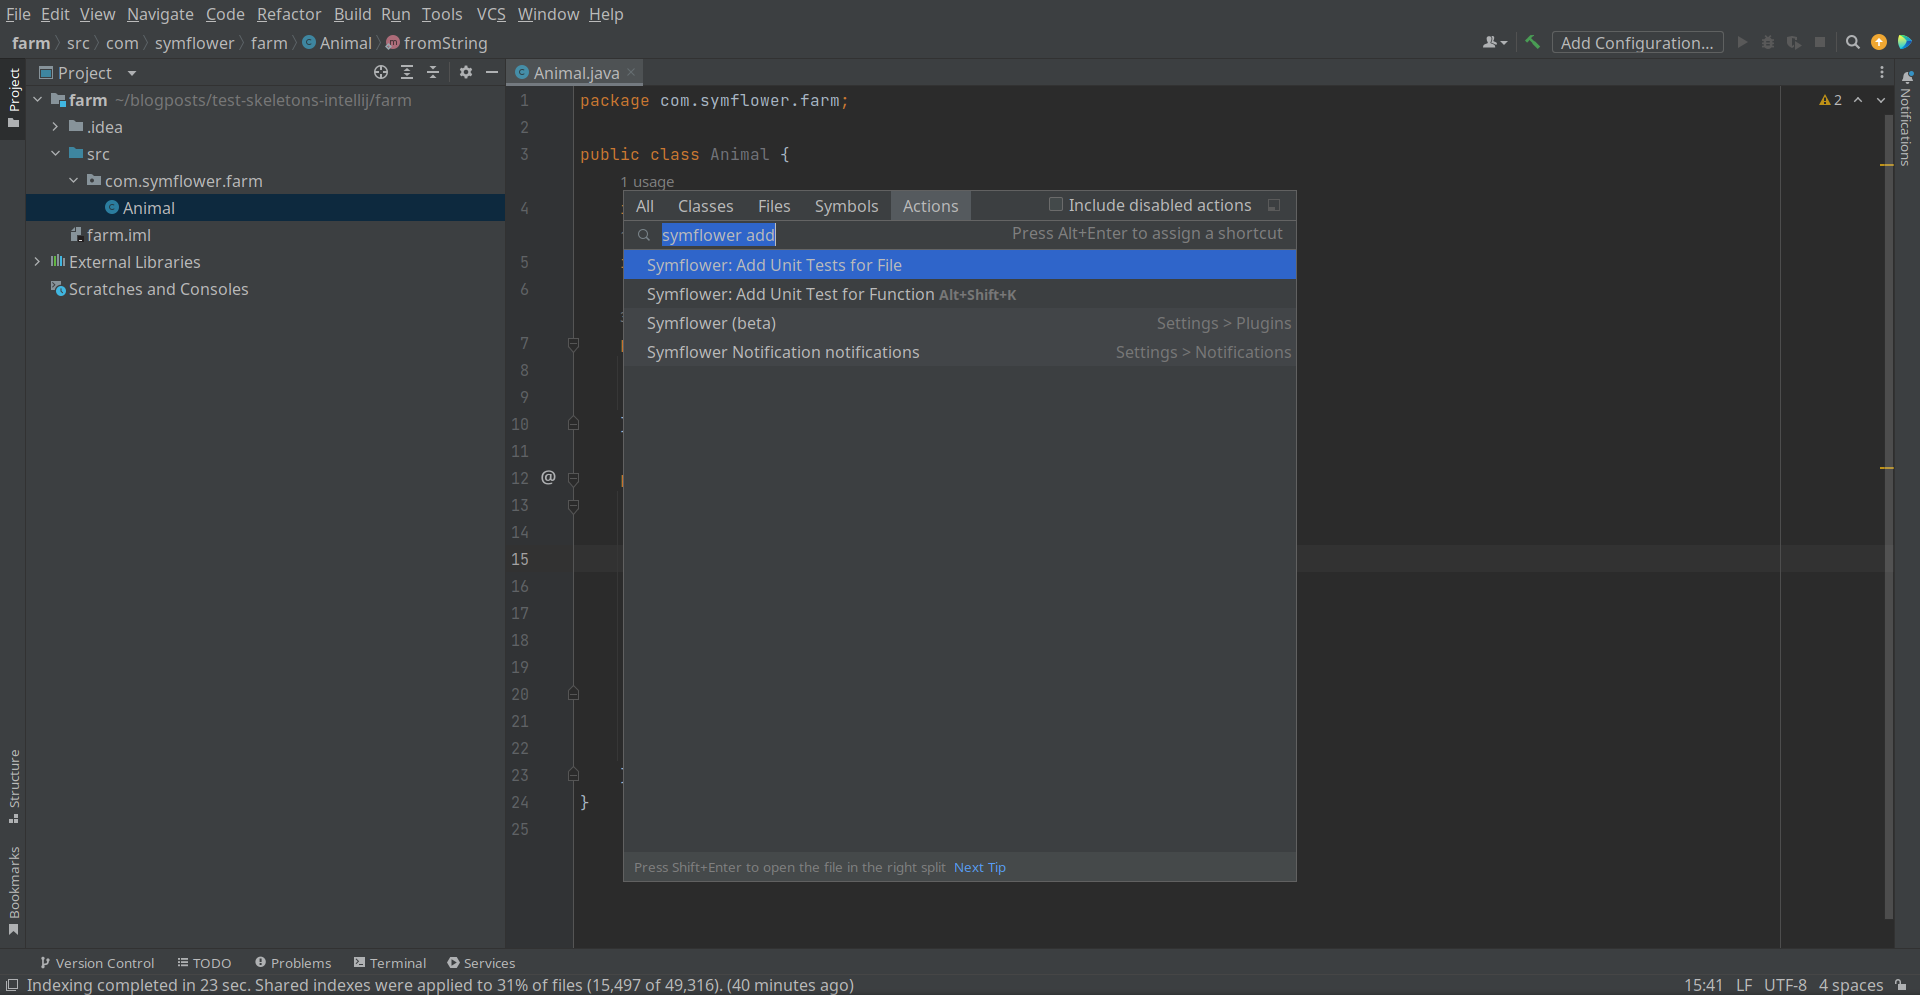Image resolution: width=1920 pixels, height=995 pixels.
Task: Click the warning count indicator in editor
Action: pyautogui.click(x=1830, y=100)
